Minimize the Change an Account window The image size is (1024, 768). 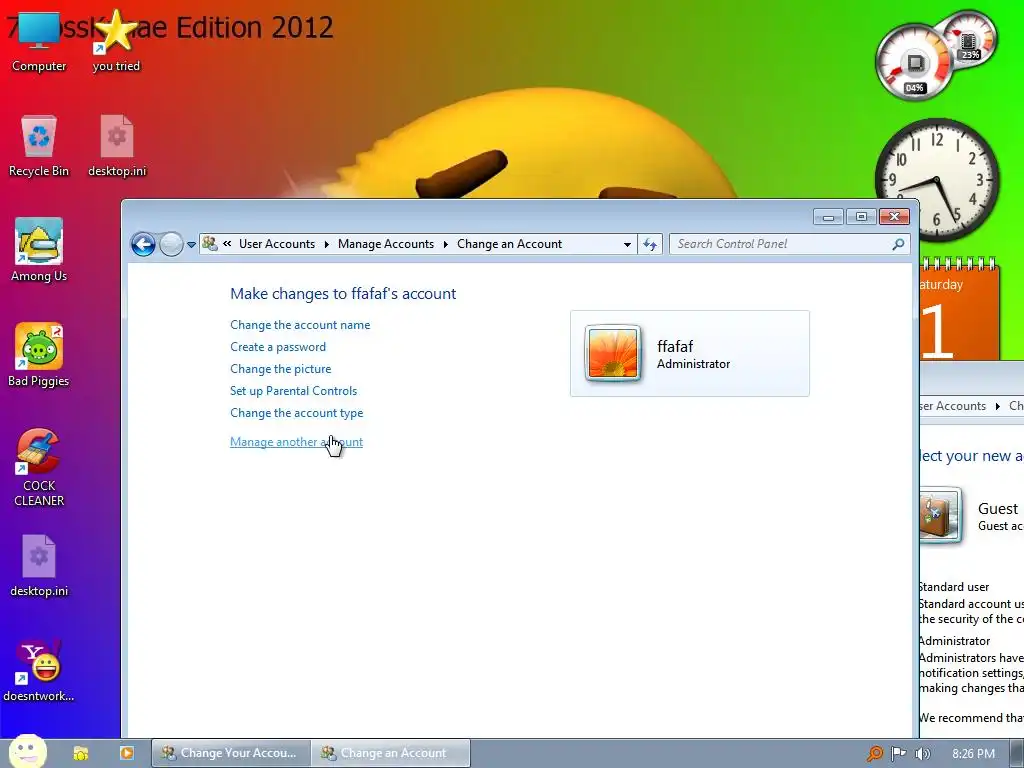828,217
